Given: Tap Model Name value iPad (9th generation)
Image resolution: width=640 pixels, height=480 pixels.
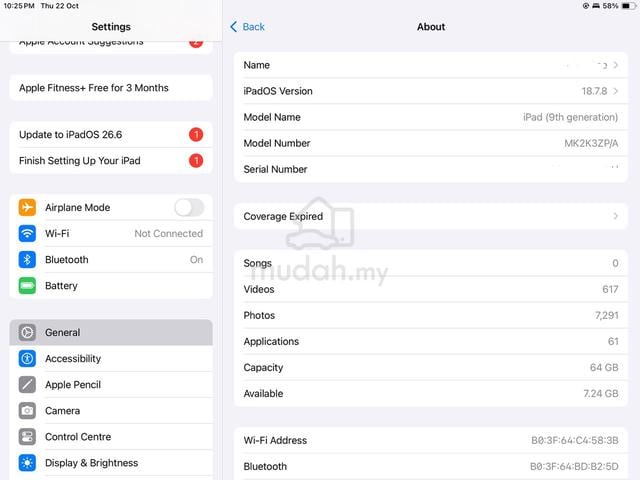Looking at the screenshot, I should click(x=570, y=117).
